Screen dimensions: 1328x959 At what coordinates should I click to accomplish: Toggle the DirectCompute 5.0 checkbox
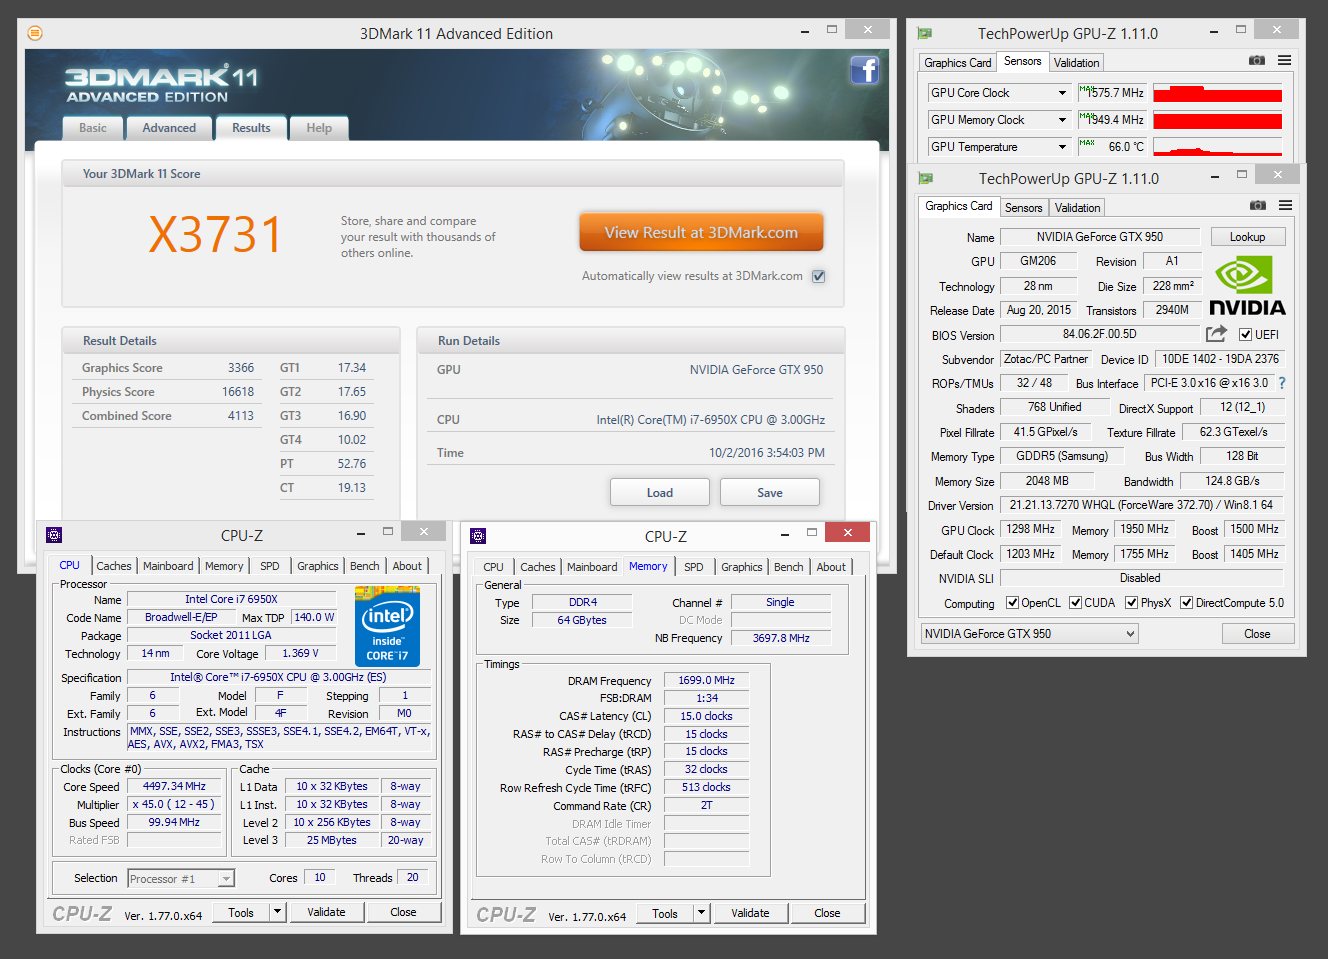(1187, 603)
